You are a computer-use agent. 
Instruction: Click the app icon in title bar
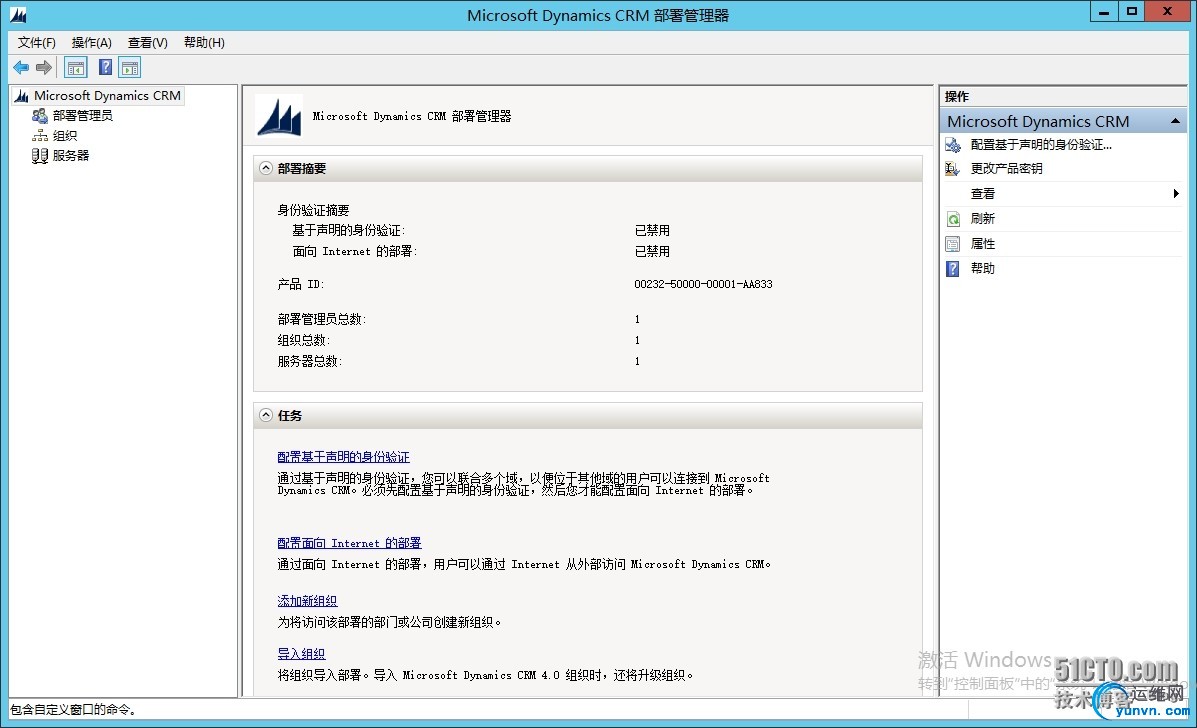(x=18, y=14)
